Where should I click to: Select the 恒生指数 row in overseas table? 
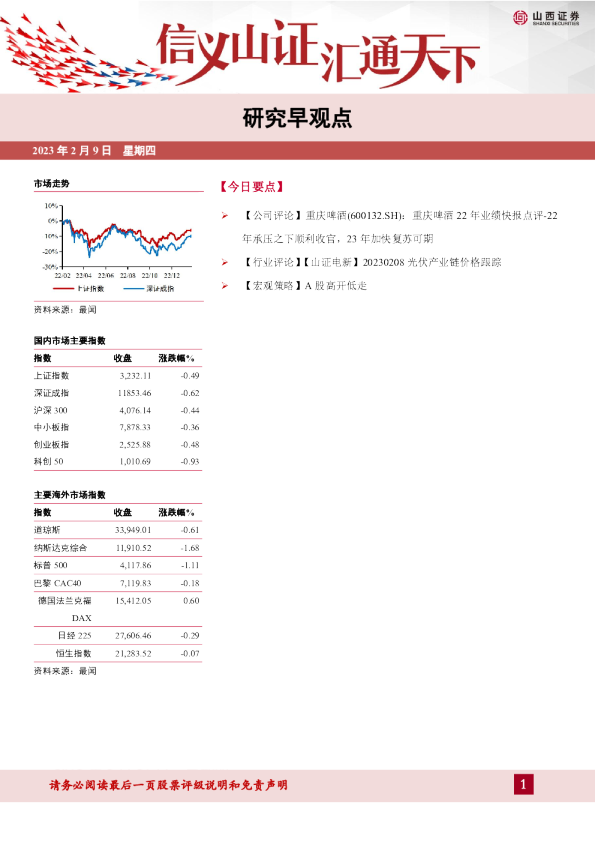(118, 654)
